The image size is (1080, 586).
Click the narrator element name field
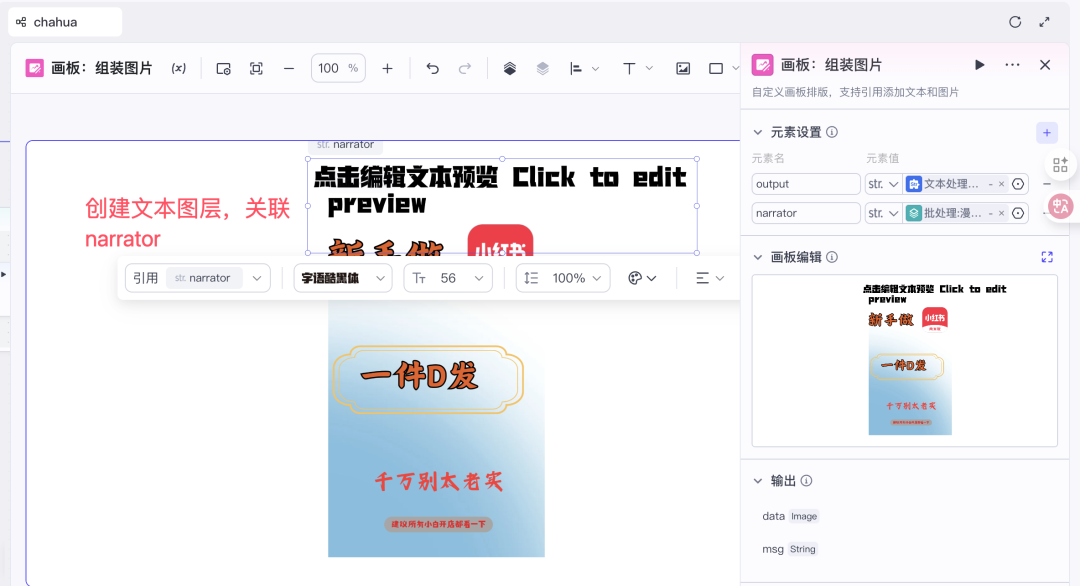click(x=805, y=213)
